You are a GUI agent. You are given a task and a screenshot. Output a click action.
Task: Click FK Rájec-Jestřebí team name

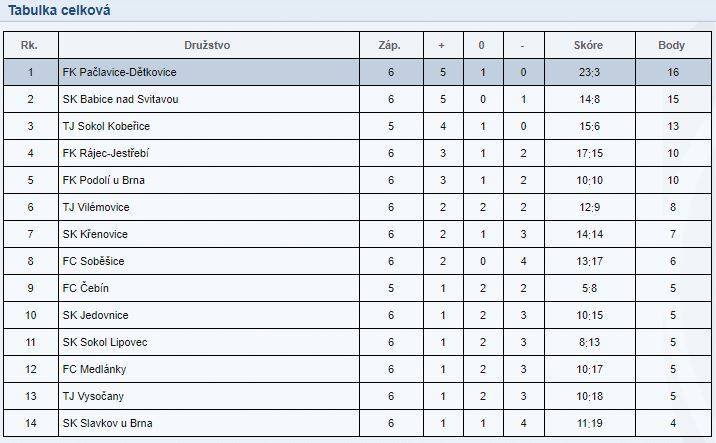click(x=105, y=153)
